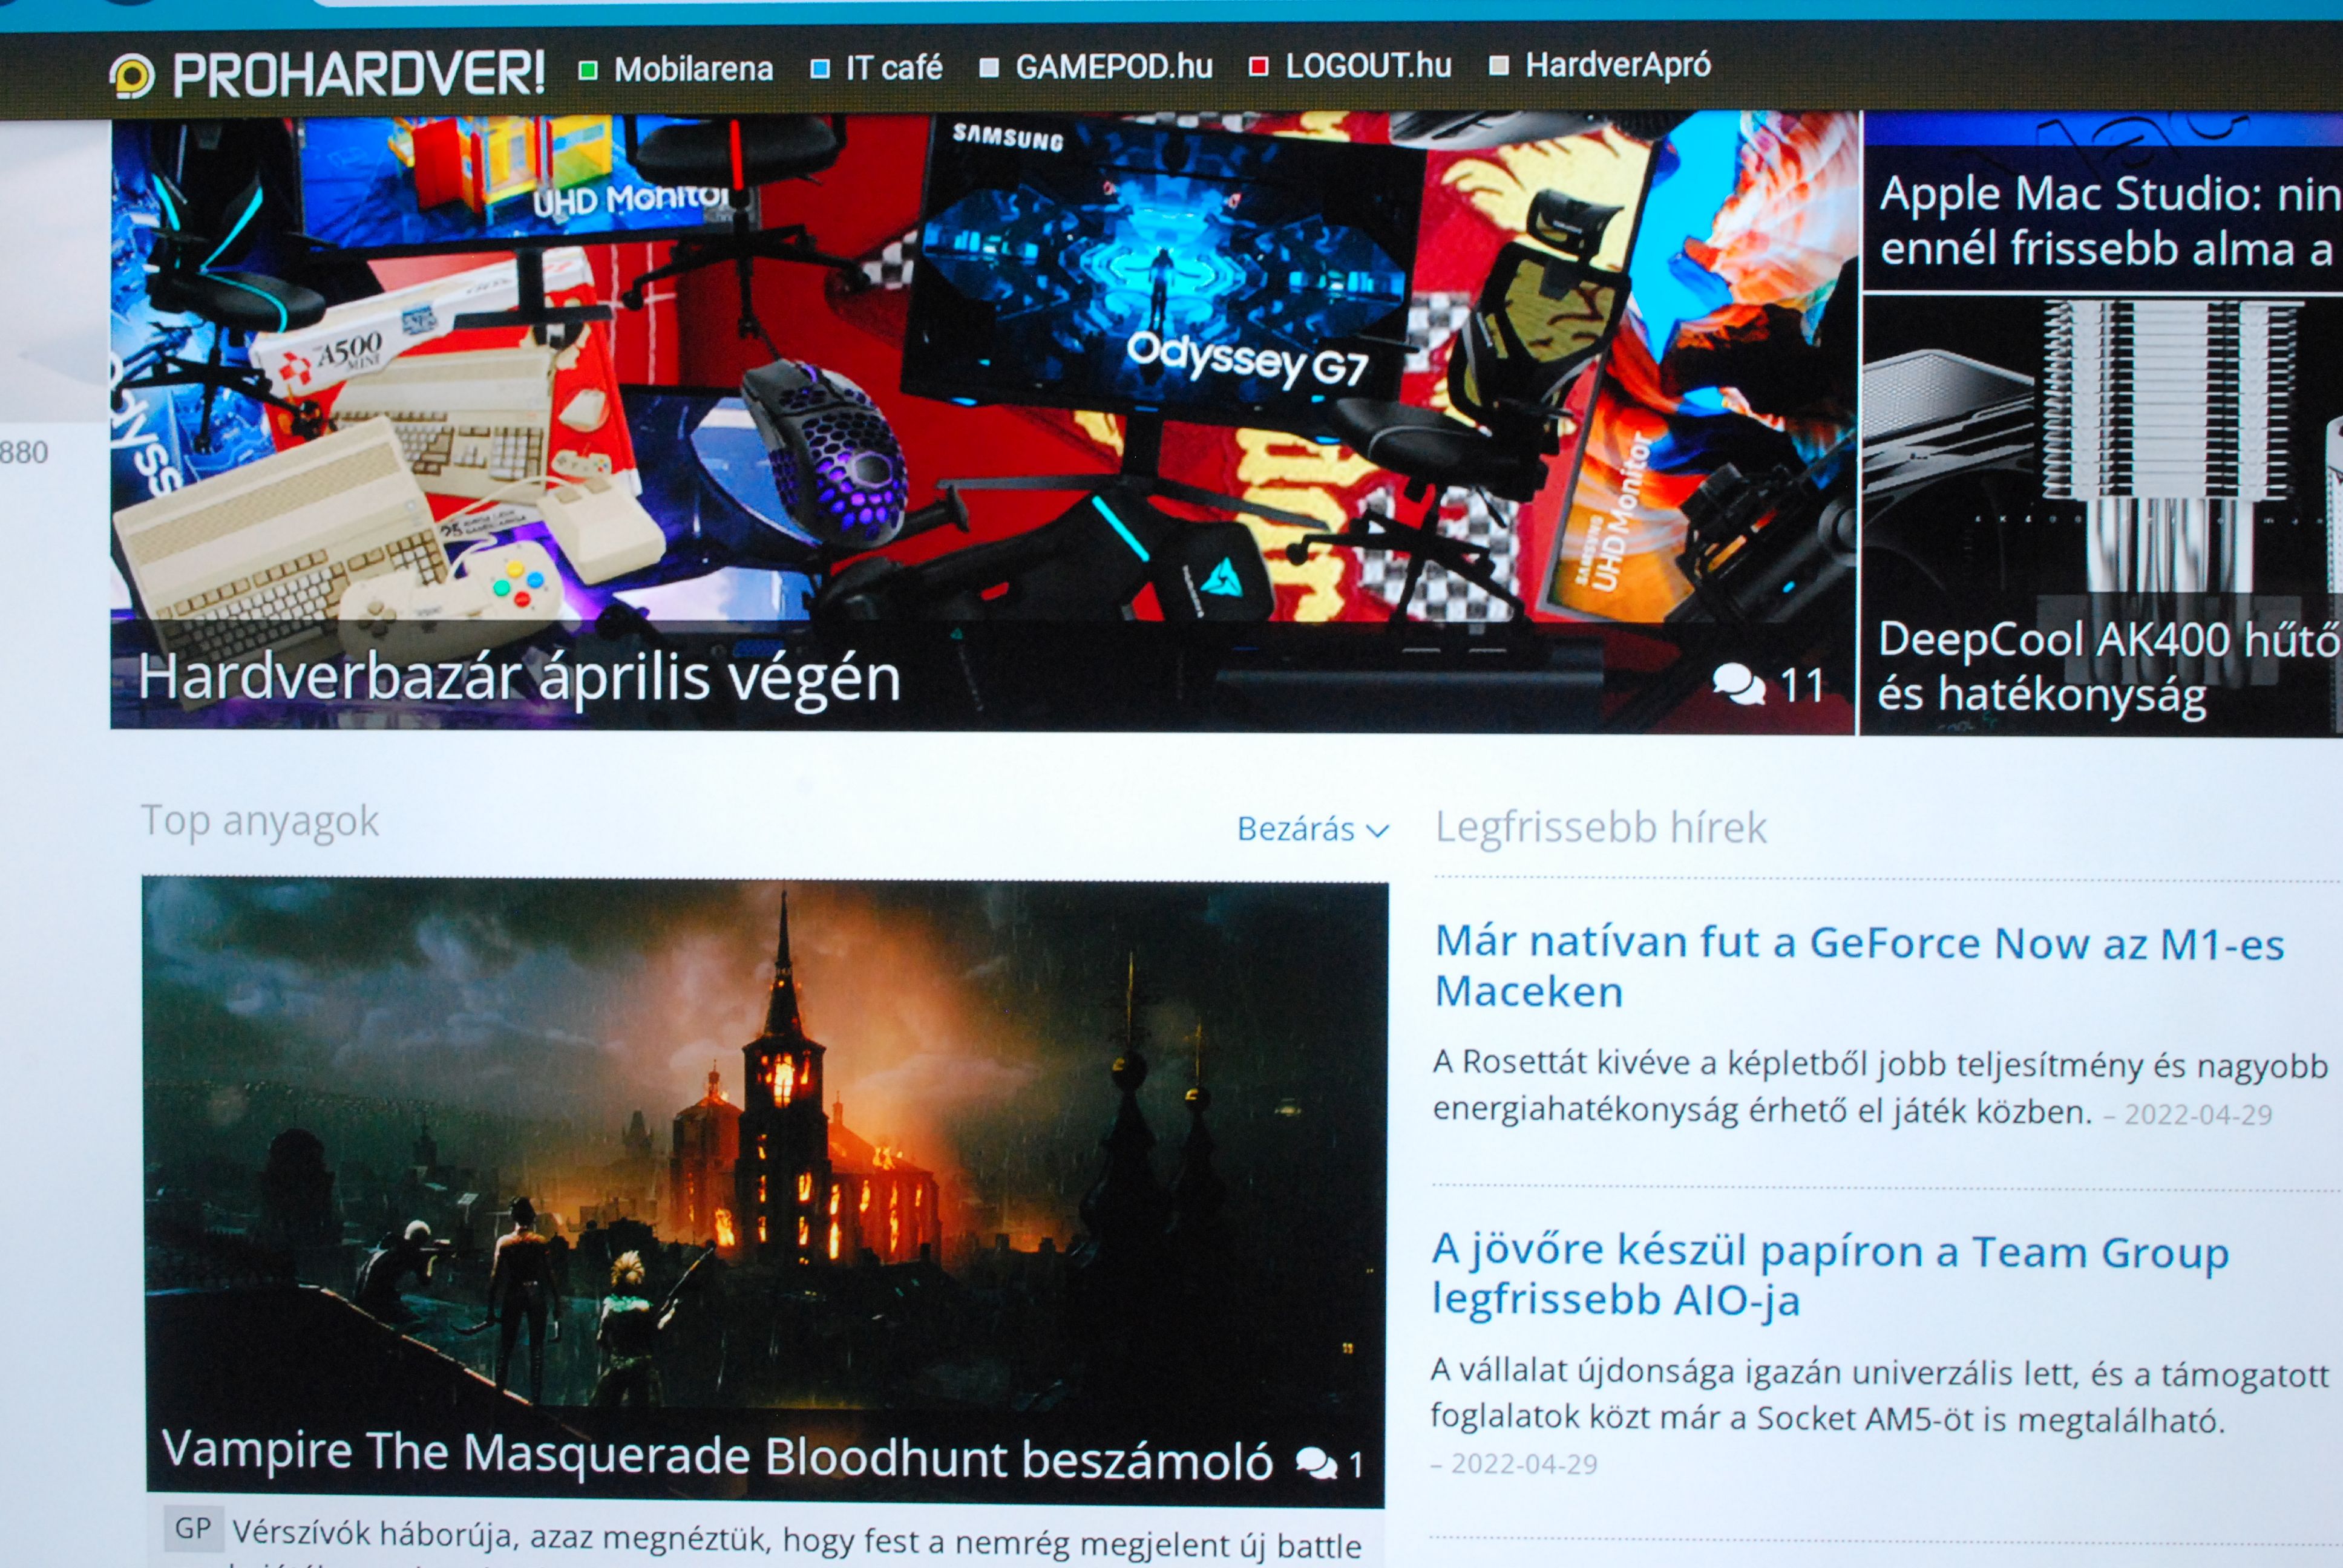This screenshot has width=2343, height=1568.
Task: Click the Vérszívók háborúja description text
Action: pos(797,1539)
